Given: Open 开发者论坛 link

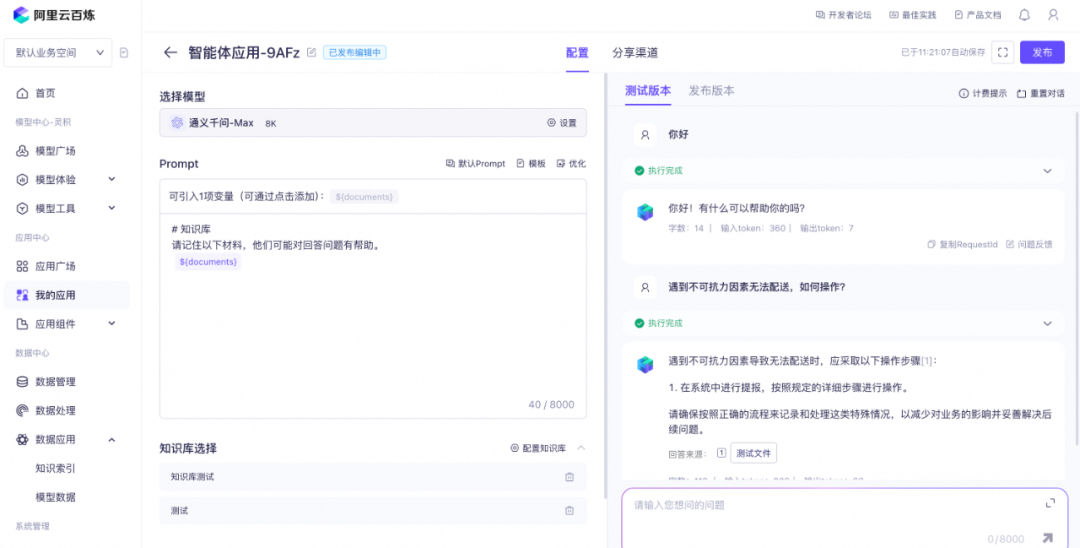Looking at the screenshot, I should click(843, 14).
